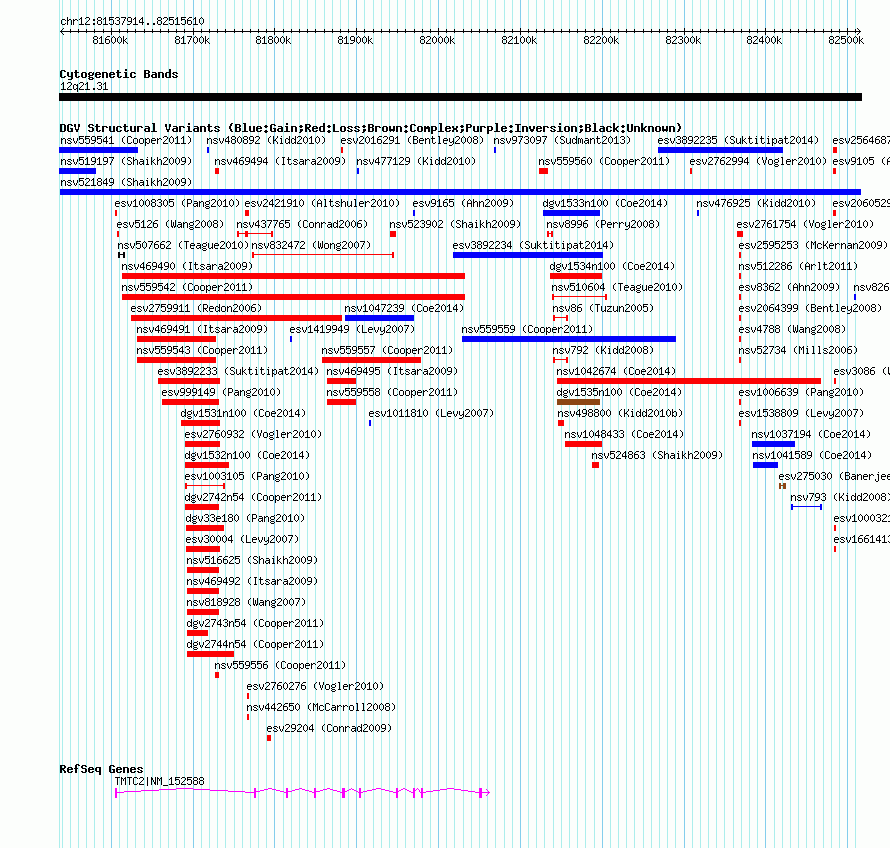Viewport: 890px width, 848px height.
Task: Click the nsv559557 (Cooper2011) variant label
Action: 387,350
